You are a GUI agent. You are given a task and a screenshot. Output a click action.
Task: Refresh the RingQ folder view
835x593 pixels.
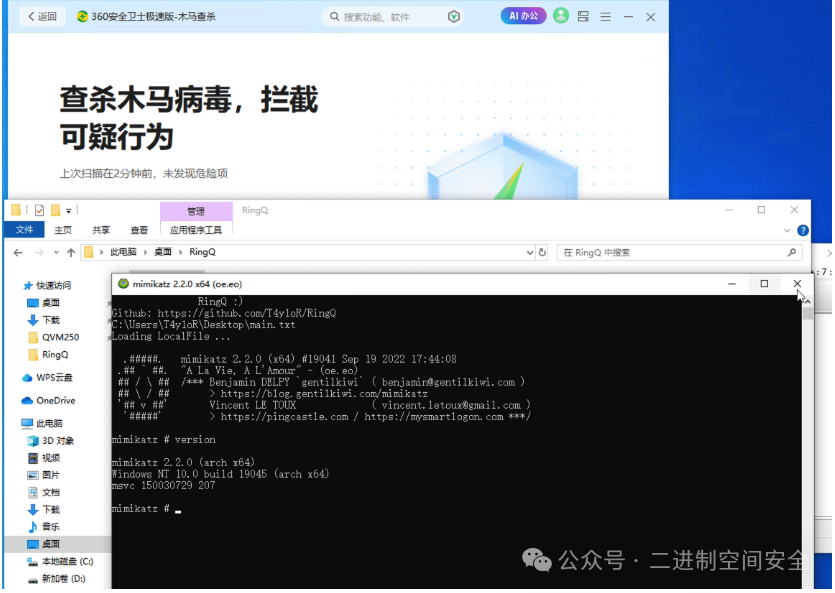(542, 252)
